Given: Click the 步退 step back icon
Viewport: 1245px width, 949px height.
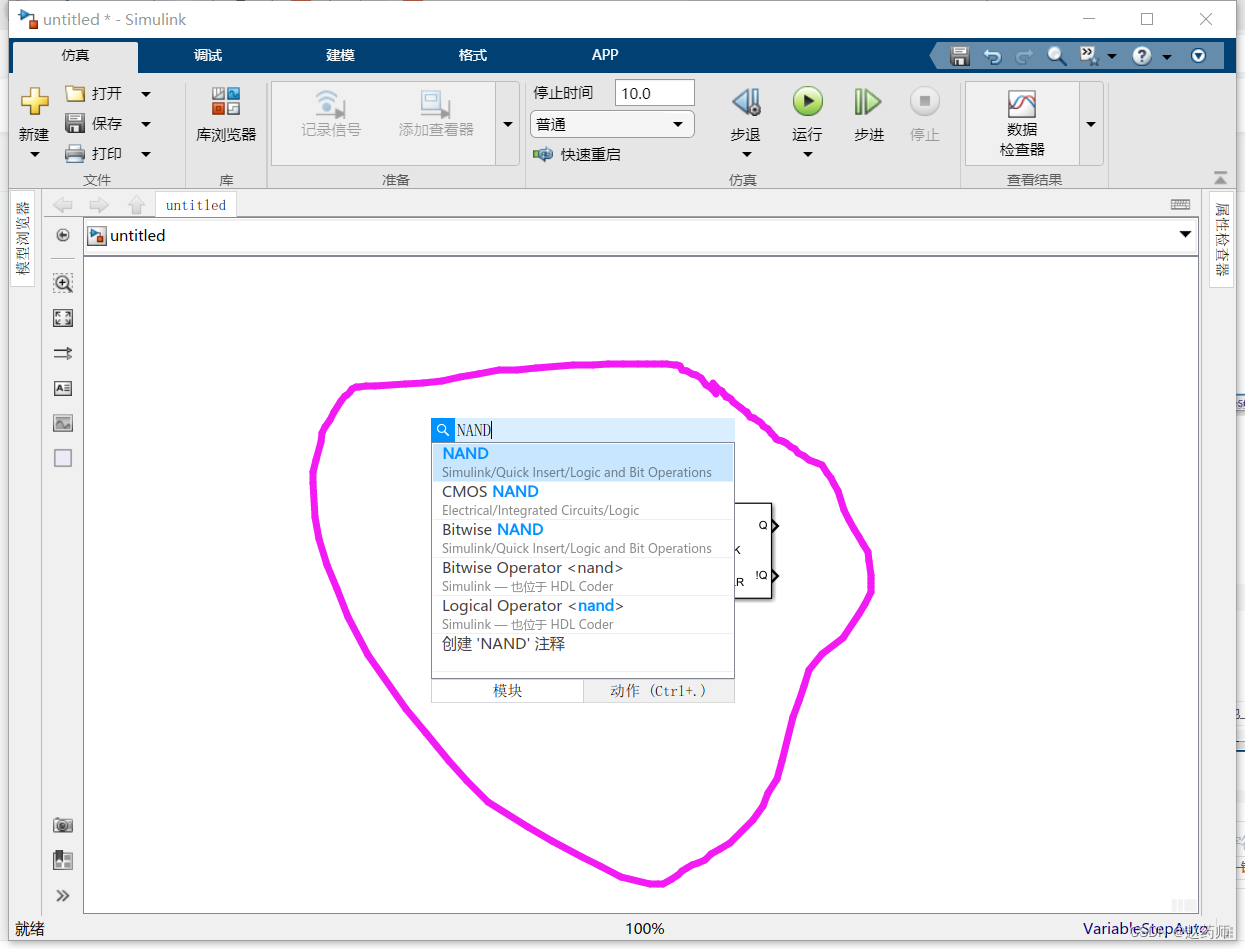Looking at the screenshot, I should point(746,102).
